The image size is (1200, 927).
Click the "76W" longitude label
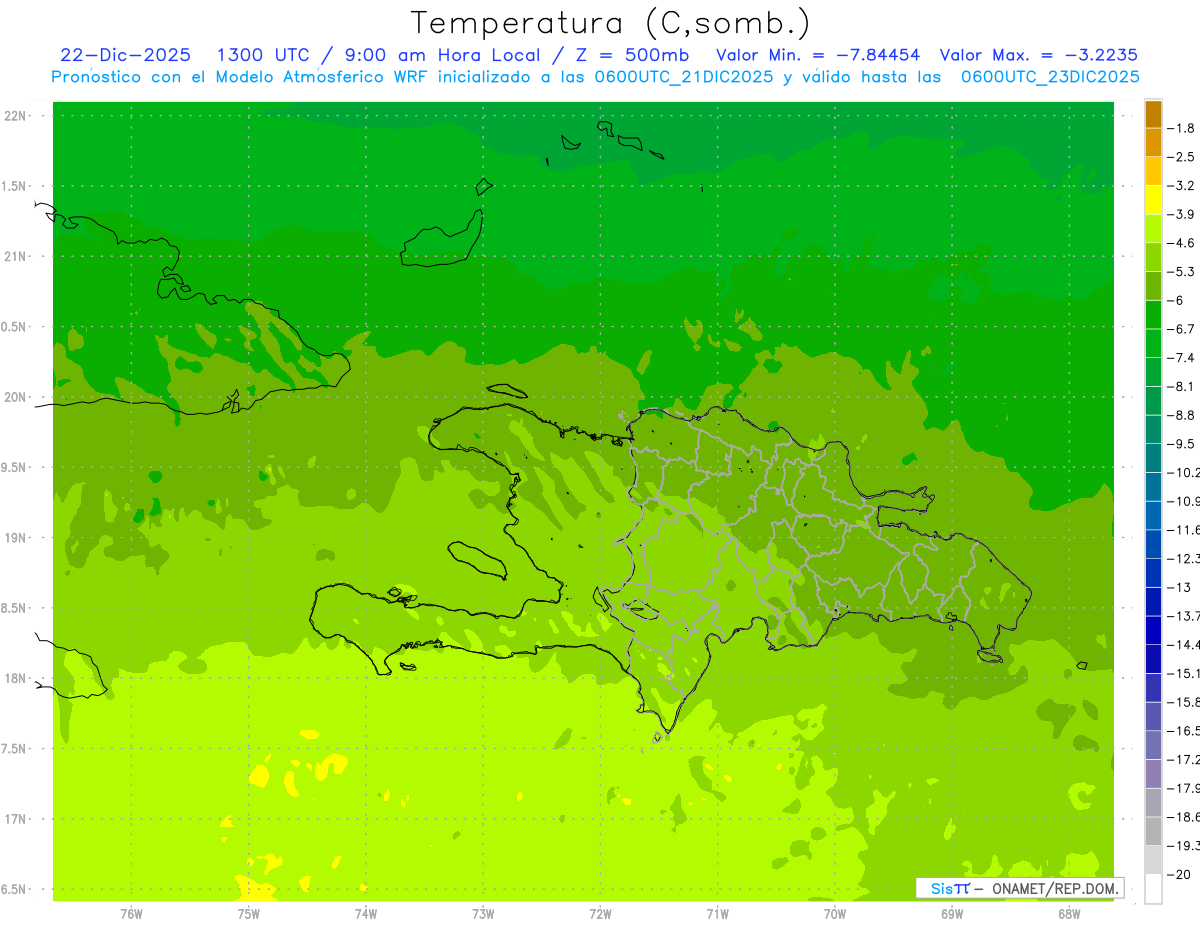pyautogui.click(x=131, y=914)
